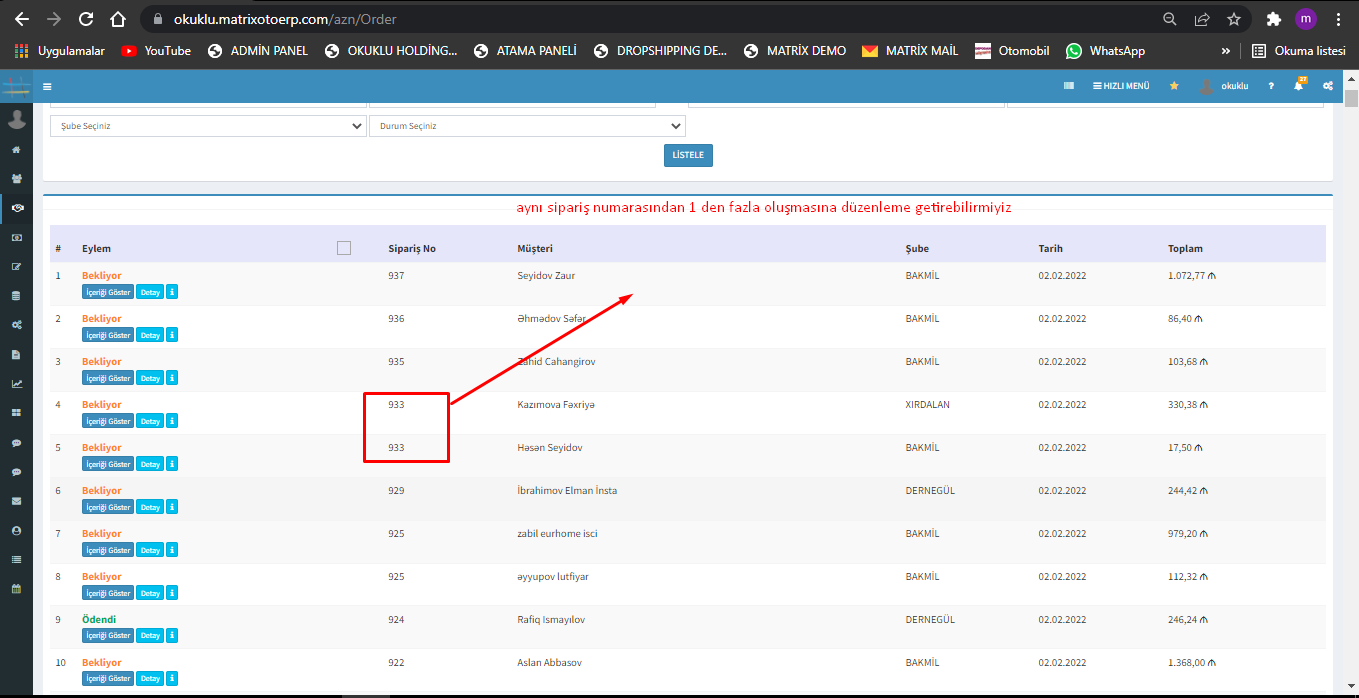Open the HIZLI MENÜ quick menu
The width and height of the screenshot is (1359, 698).
coord(1121,86)
